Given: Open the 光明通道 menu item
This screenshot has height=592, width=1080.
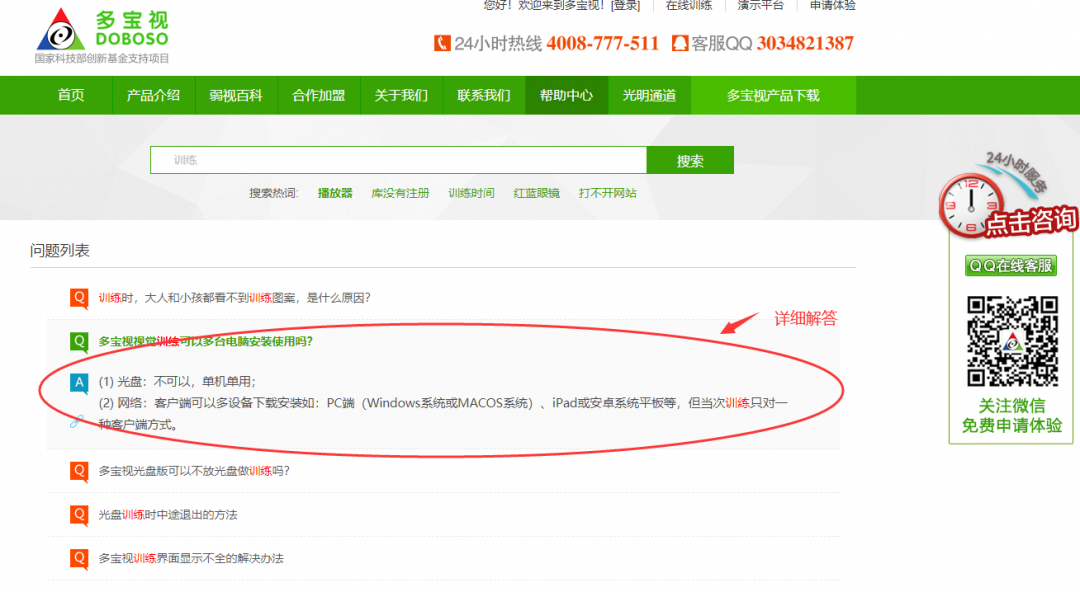Looking at the screenshot, I should (649, 95).
